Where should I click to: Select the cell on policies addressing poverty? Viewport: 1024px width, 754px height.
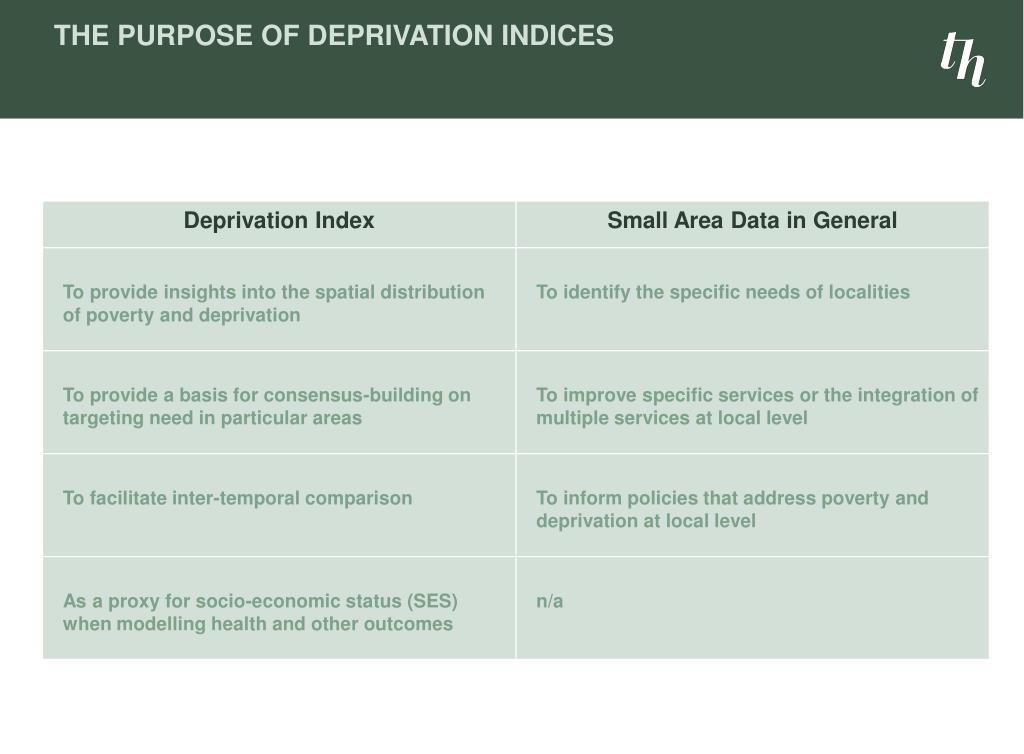click(752, 506)
